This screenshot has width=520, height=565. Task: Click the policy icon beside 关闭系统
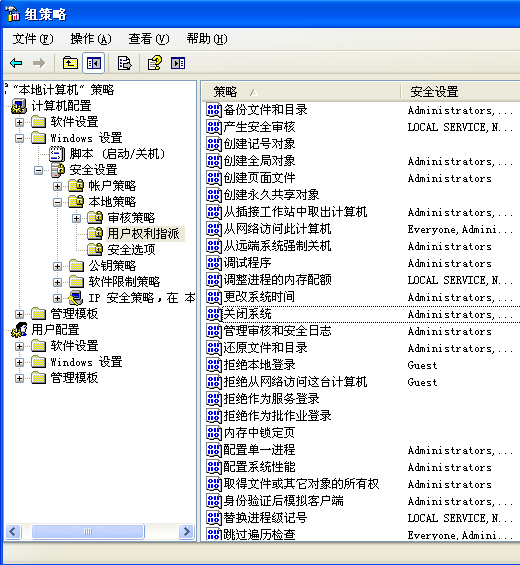pos(213,314)
